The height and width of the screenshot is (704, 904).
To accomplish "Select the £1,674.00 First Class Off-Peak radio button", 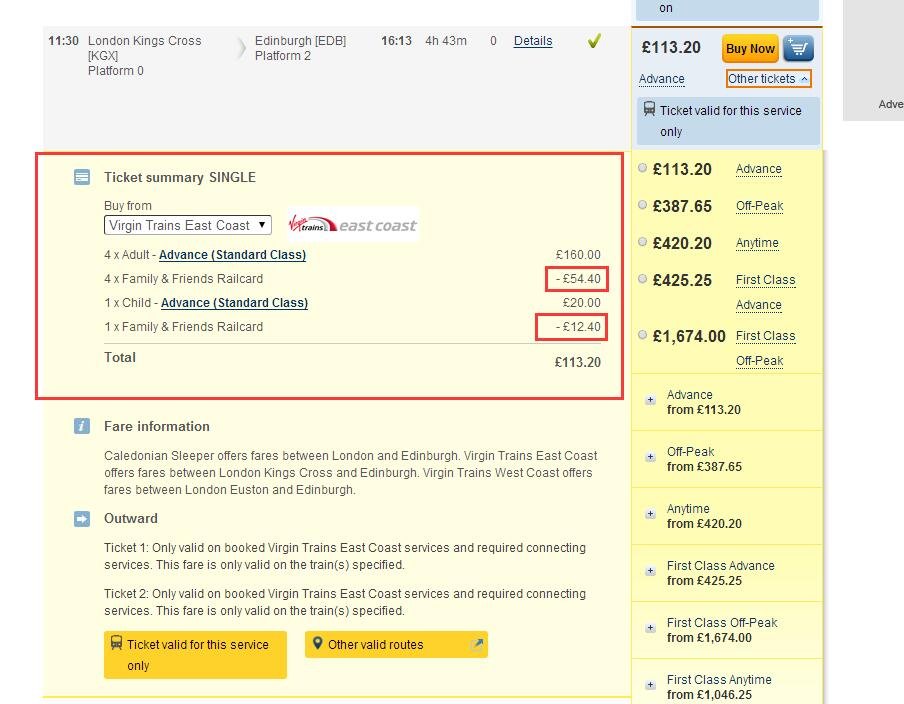I will (643, 335).
